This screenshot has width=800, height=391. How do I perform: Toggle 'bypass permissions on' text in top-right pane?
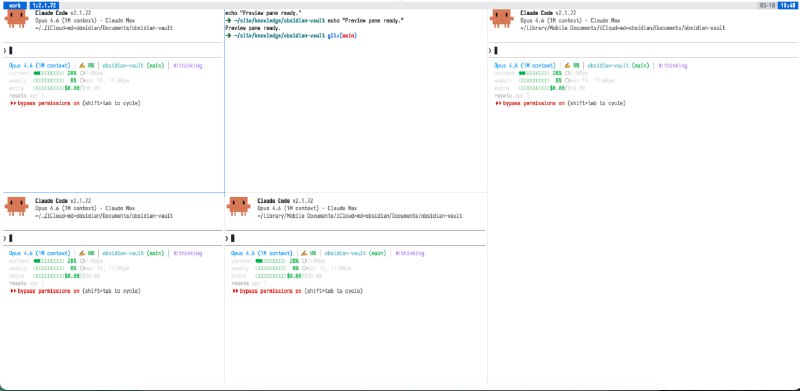tap(534, 103)
